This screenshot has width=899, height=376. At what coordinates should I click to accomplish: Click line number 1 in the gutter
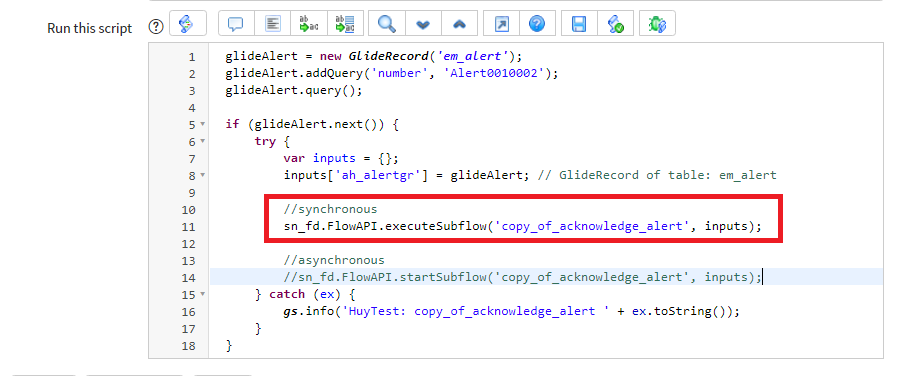[x=191, y=57]
